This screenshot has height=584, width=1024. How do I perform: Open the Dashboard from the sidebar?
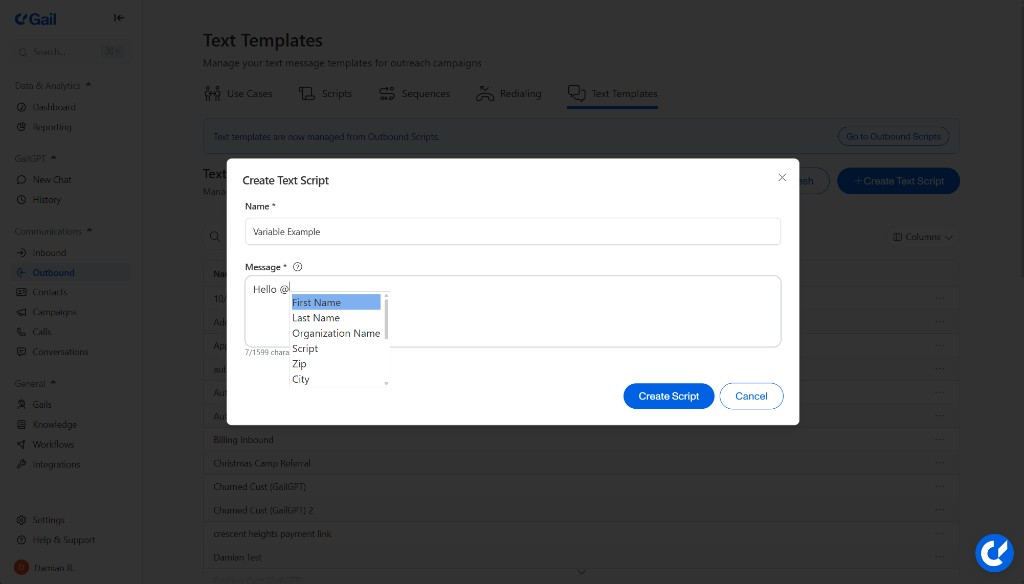[x=53, y=106]
